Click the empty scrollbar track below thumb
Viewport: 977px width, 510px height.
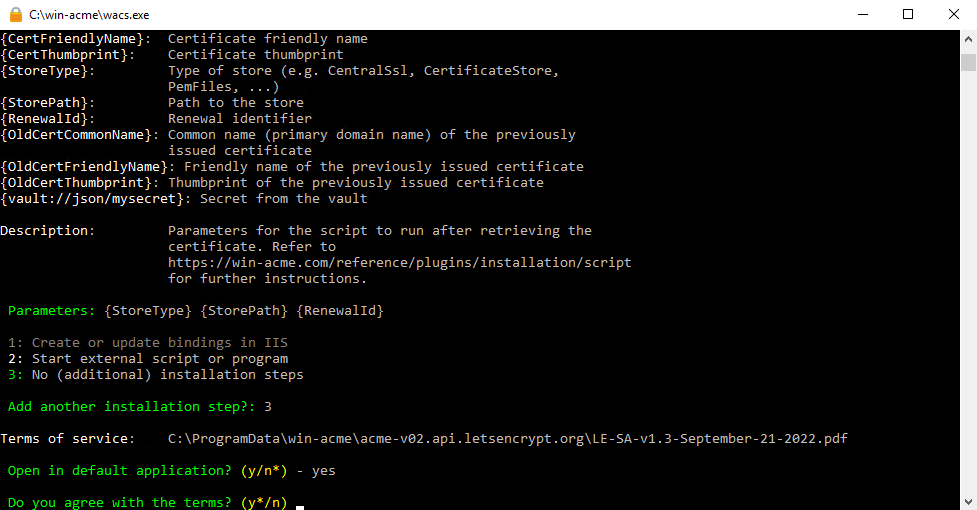[968, 280]
